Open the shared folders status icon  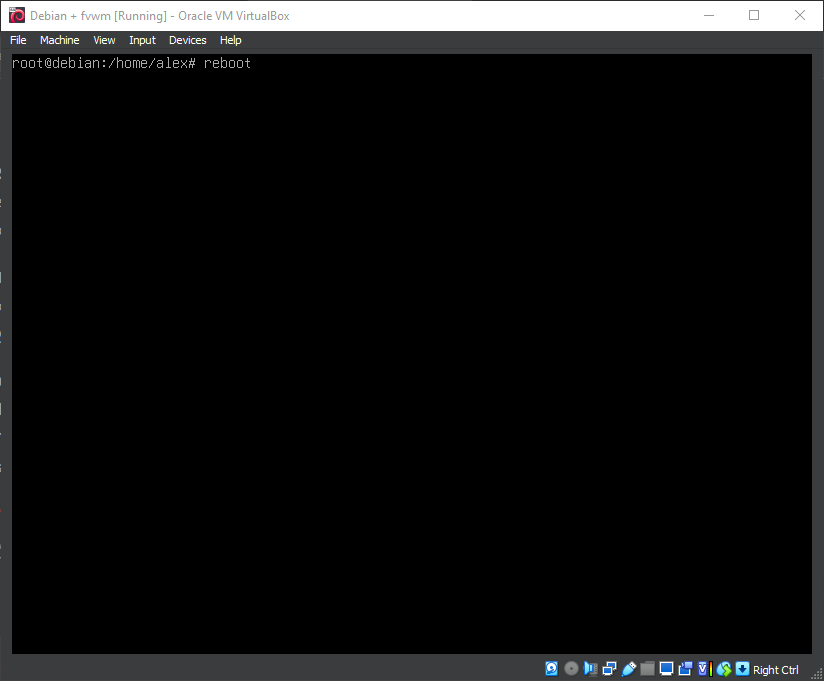pos(647,668)
